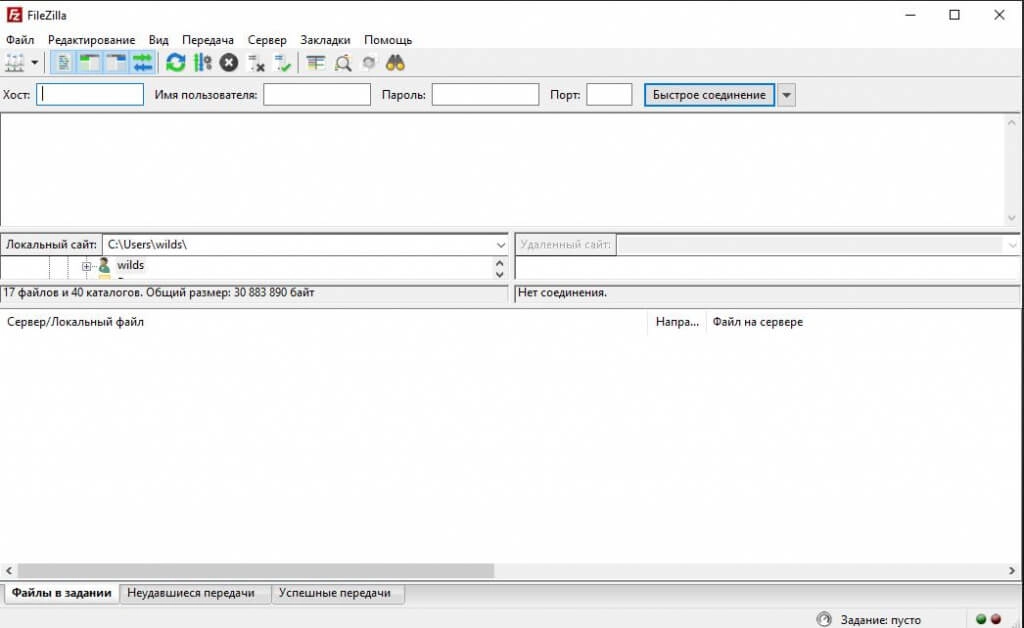
Task: Toggle message log display
Action: click(x=63, y=63)
